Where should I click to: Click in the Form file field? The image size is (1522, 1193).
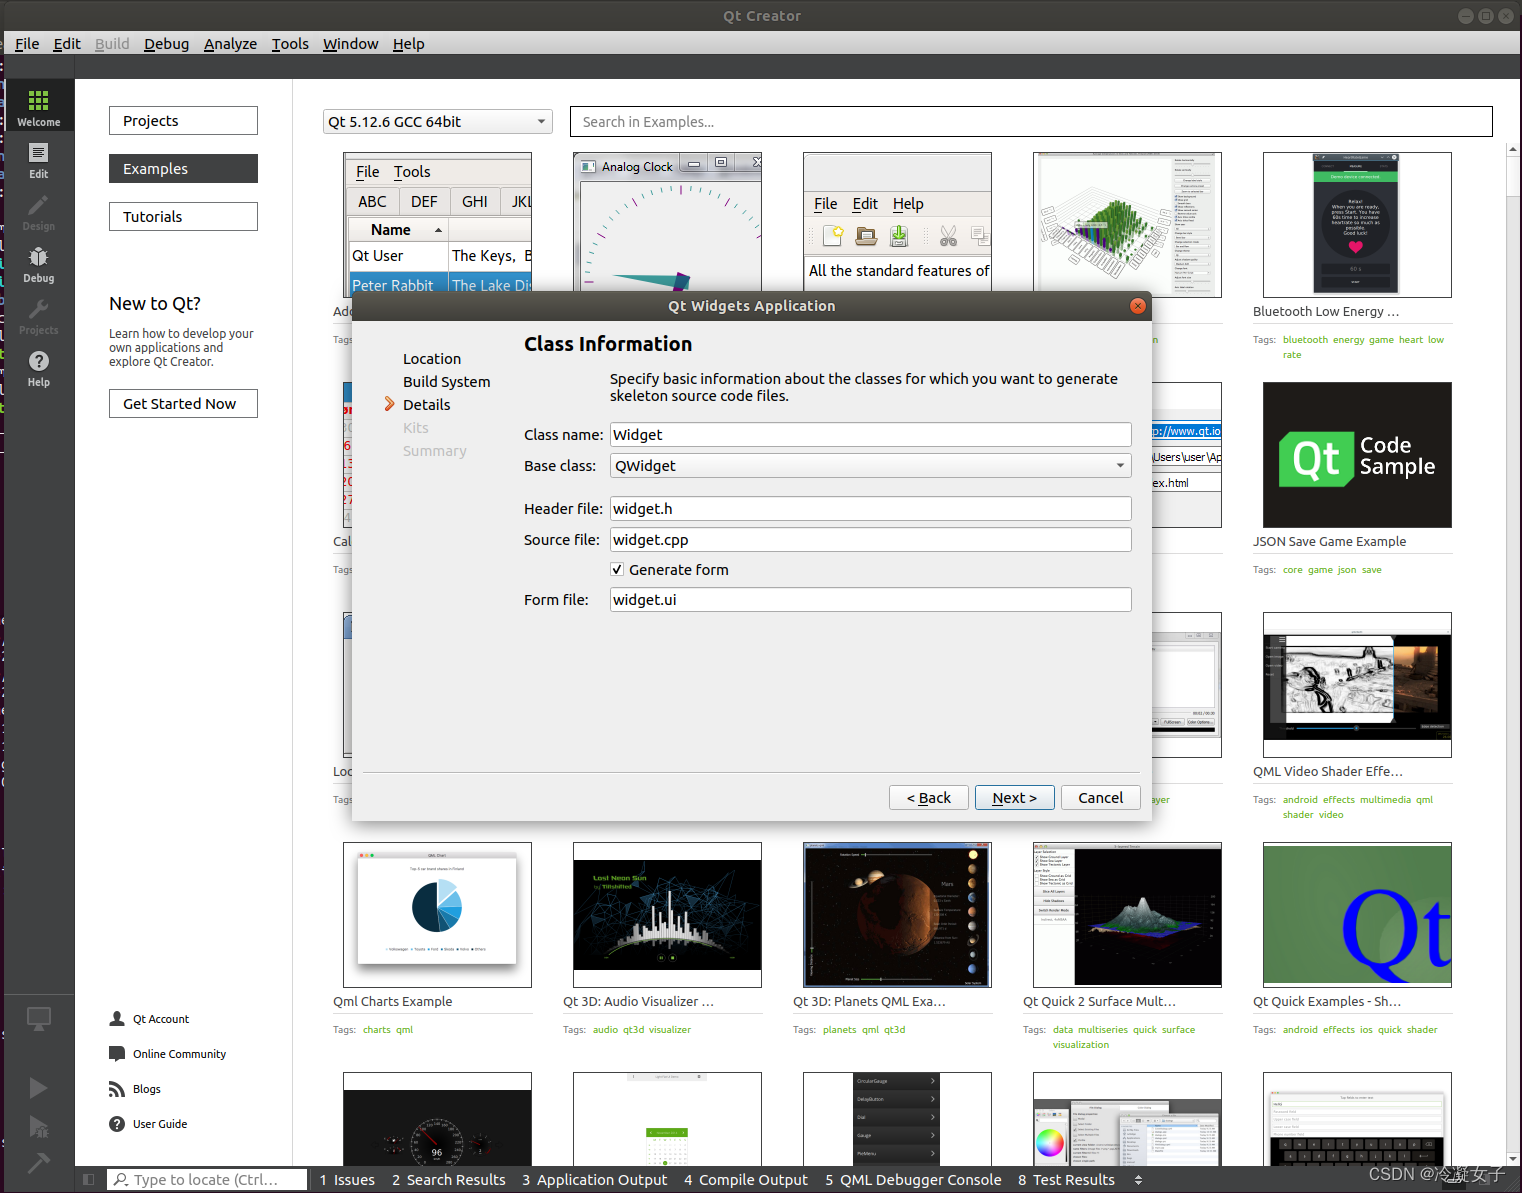(870, 599)
